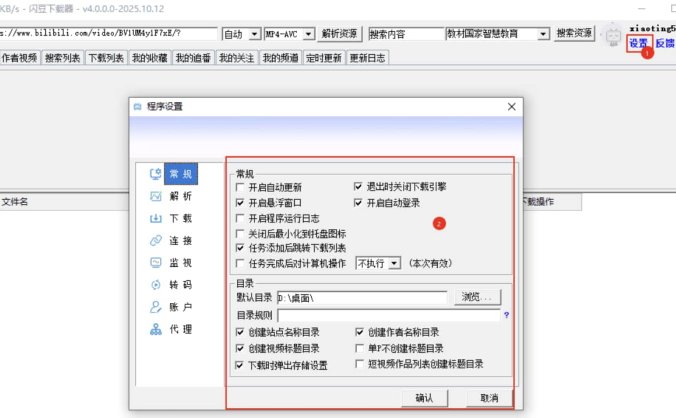Click the 下载 sidebar icon
The width and height of the screenshot is (676, 418).
pos(155,218)
